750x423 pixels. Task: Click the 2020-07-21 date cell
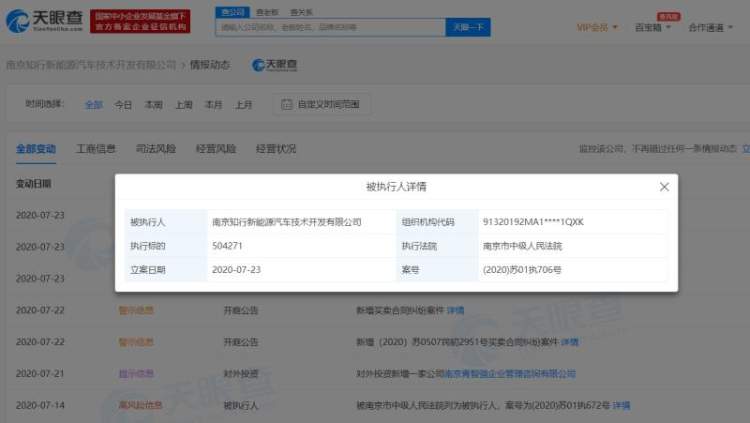(40, 374)
